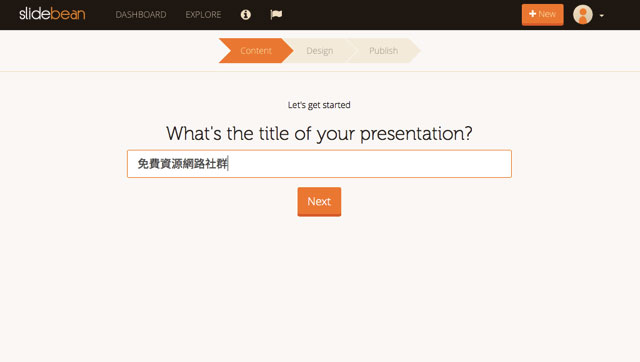
Task: Focus the presentation title input field
Action: coord(319,164)
